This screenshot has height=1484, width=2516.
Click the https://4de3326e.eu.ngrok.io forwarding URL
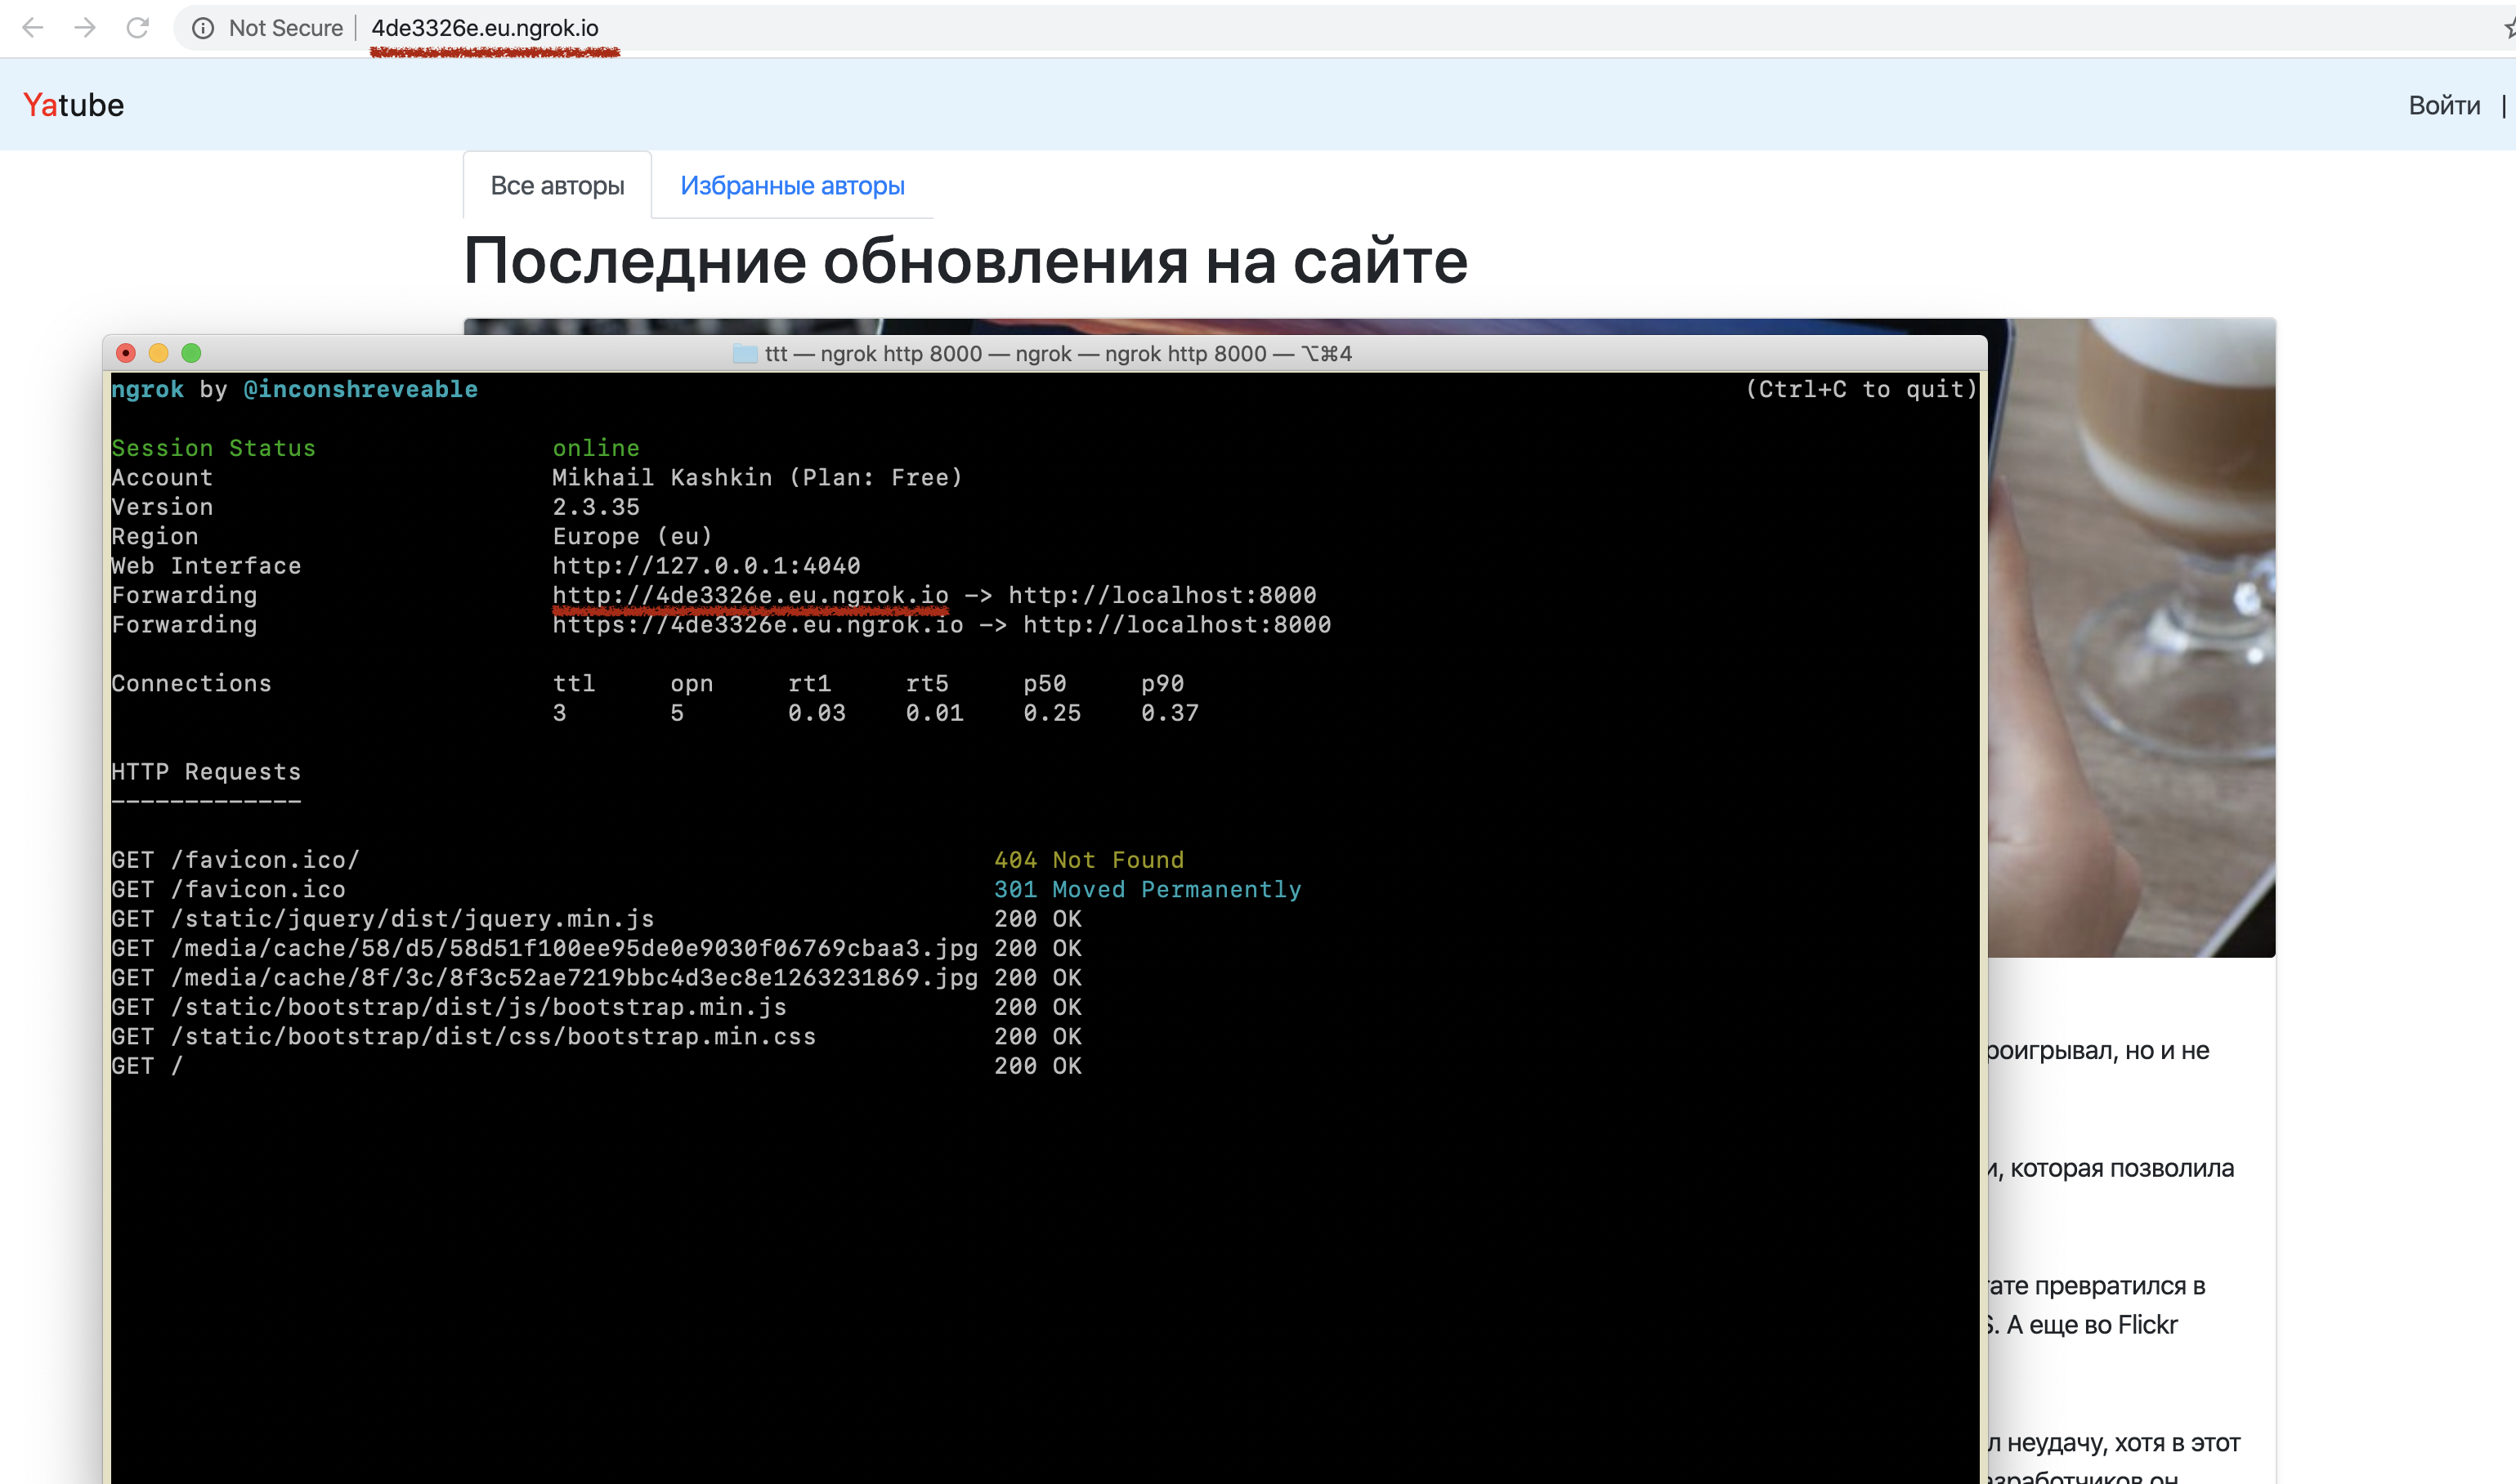tap(758, 625)
